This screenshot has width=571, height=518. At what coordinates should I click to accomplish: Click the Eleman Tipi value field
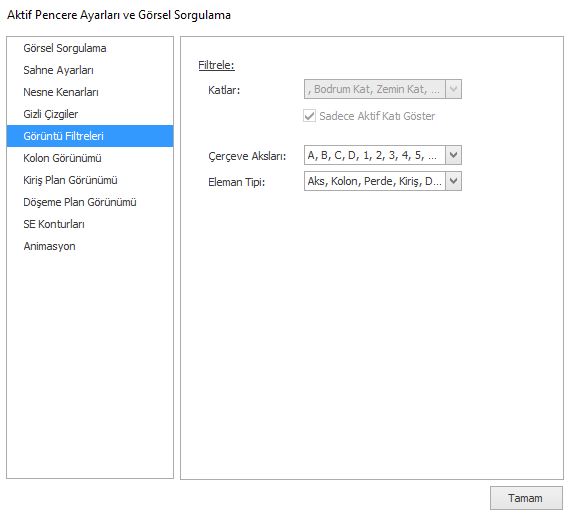pyautogui.click(x=375, y=181)
